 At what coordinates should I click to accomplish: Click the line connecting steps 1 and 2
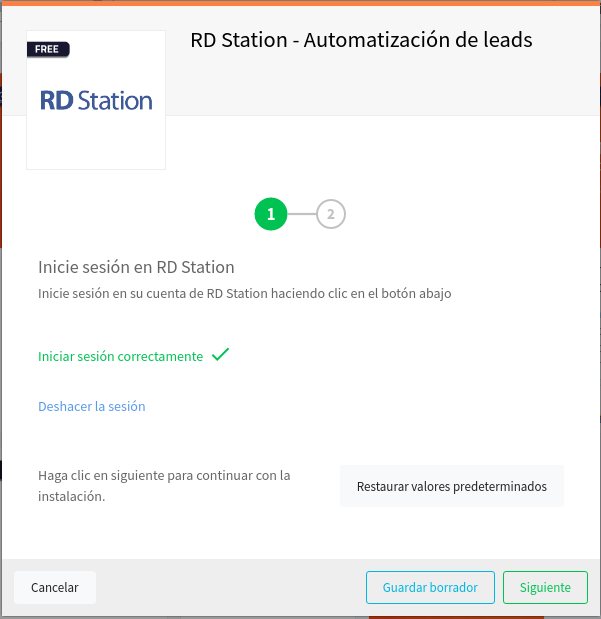coord(302,214)
